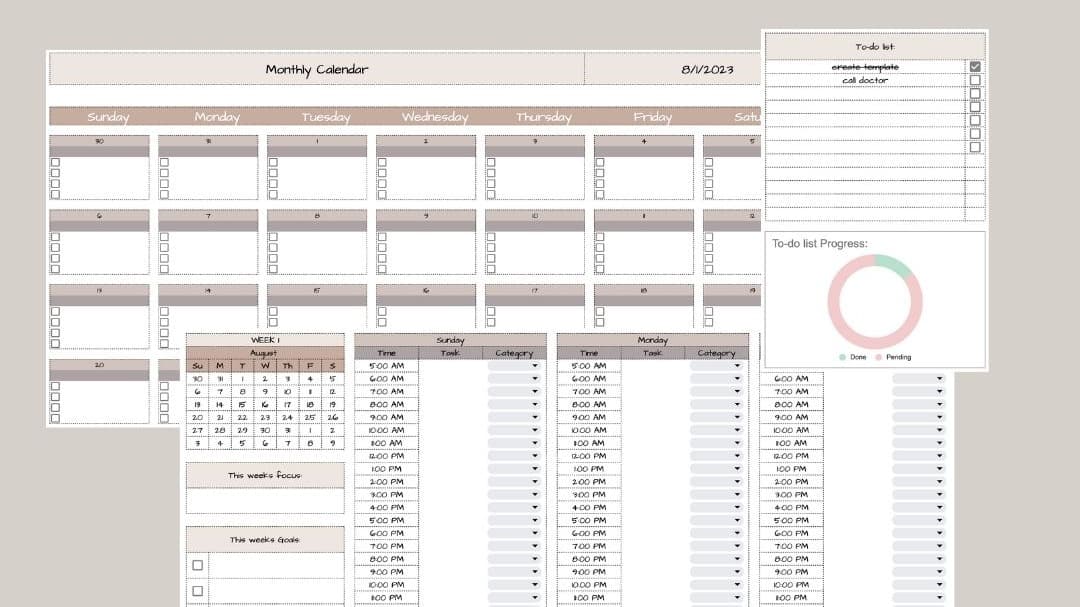Check first checkbox under calendar day 20
Screen dimensions: 1080x607
point(55,387)
